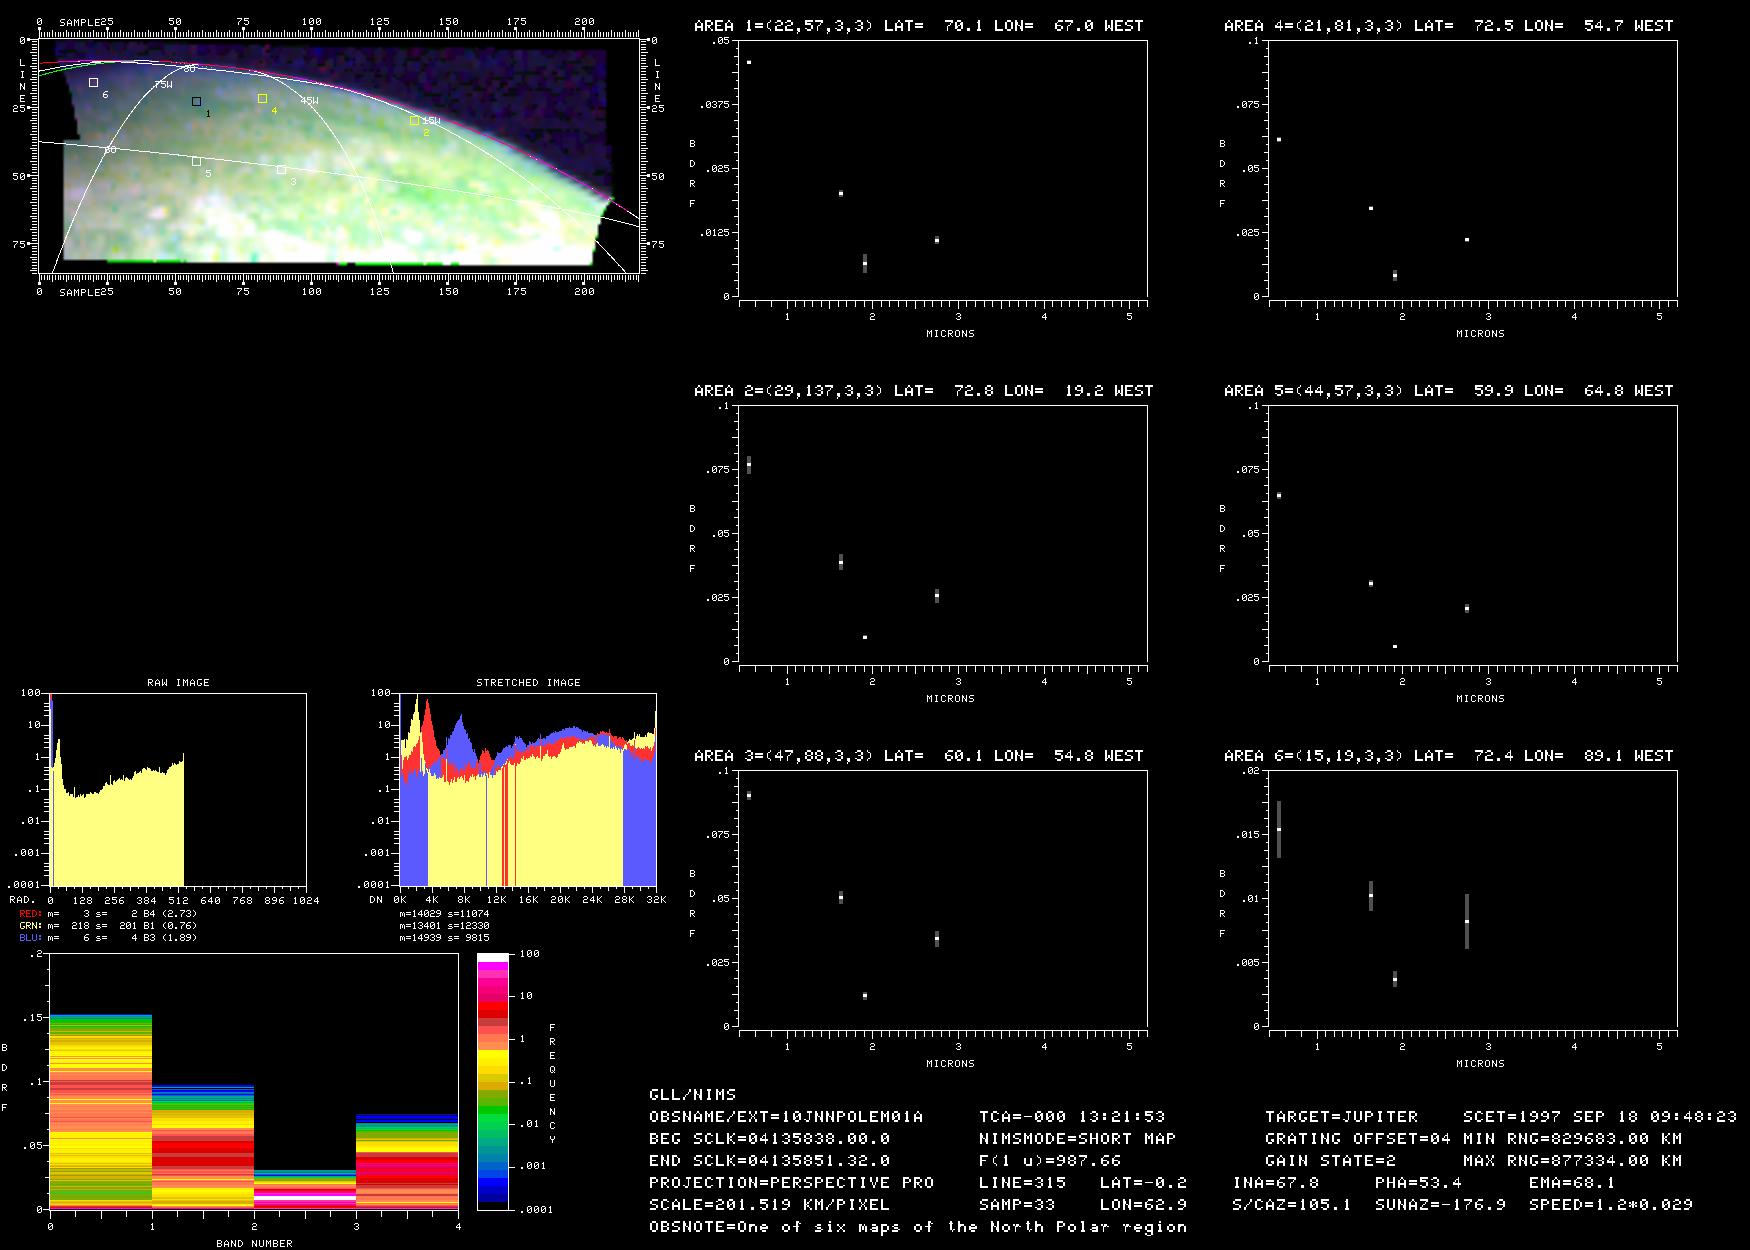Click the "OBSNAME/EXT=10JNNPOLEM01A" text
This screenshot has height=1250, width=1750.
click(x=786, y=1117)
